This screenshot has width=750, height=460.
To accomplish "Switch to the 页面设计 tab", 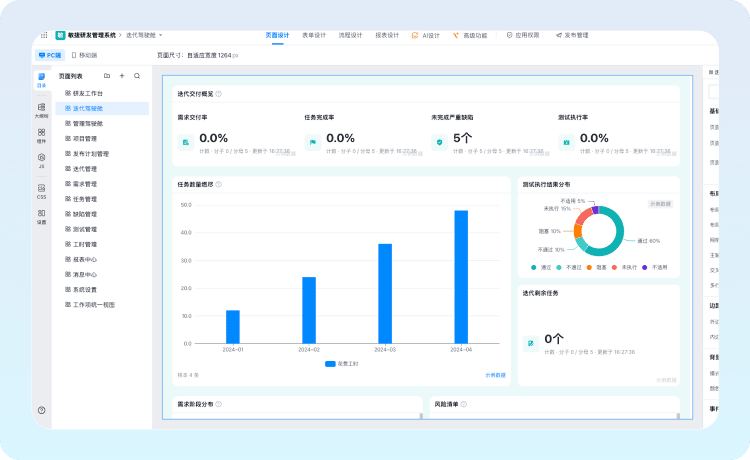I will (x=277, y=35).
